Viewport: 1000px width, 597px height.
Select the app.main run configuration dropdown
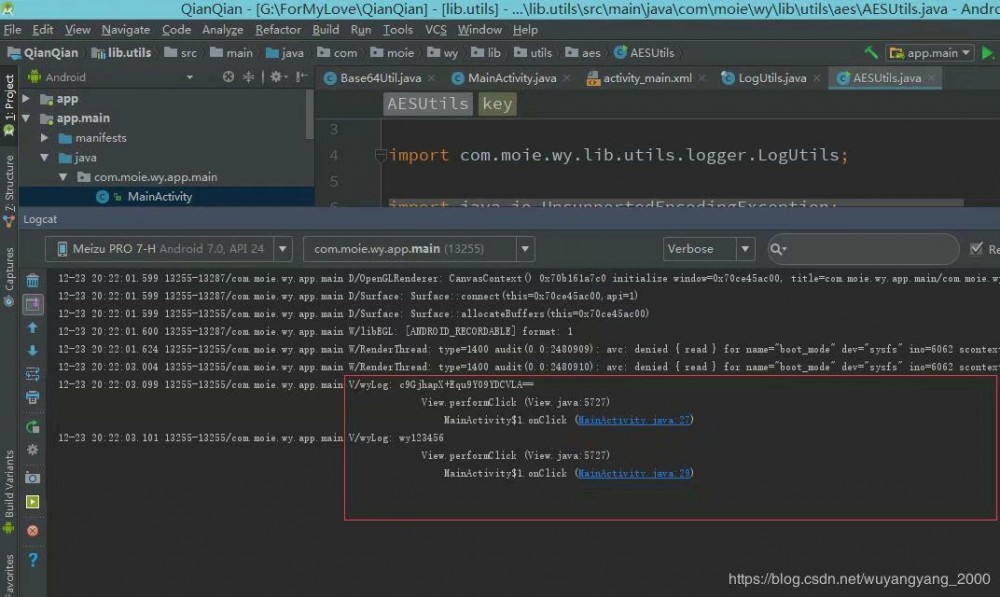click(928, 52)
